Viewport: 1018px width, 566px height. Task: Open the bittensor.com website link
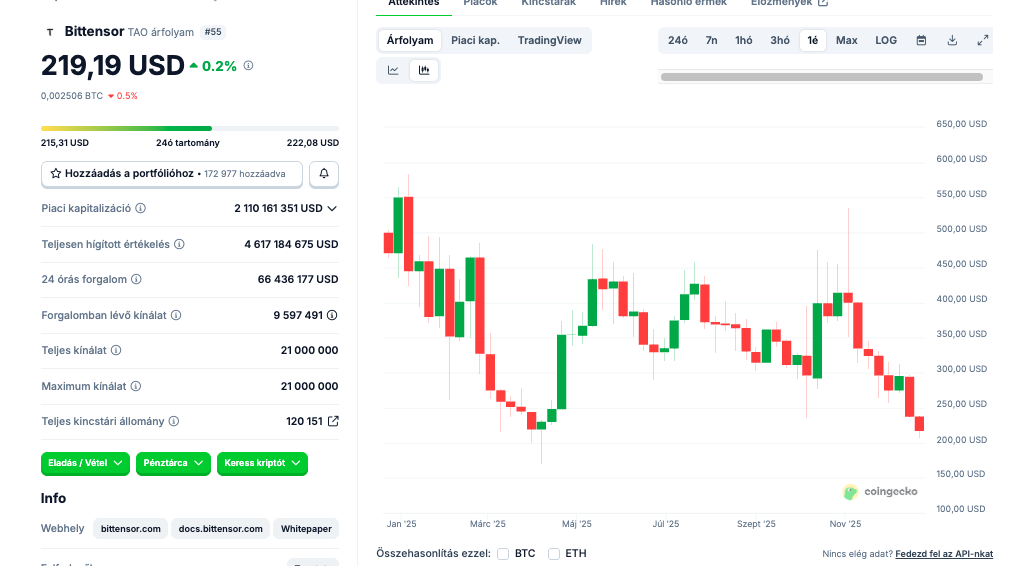(x=131, y=529)
